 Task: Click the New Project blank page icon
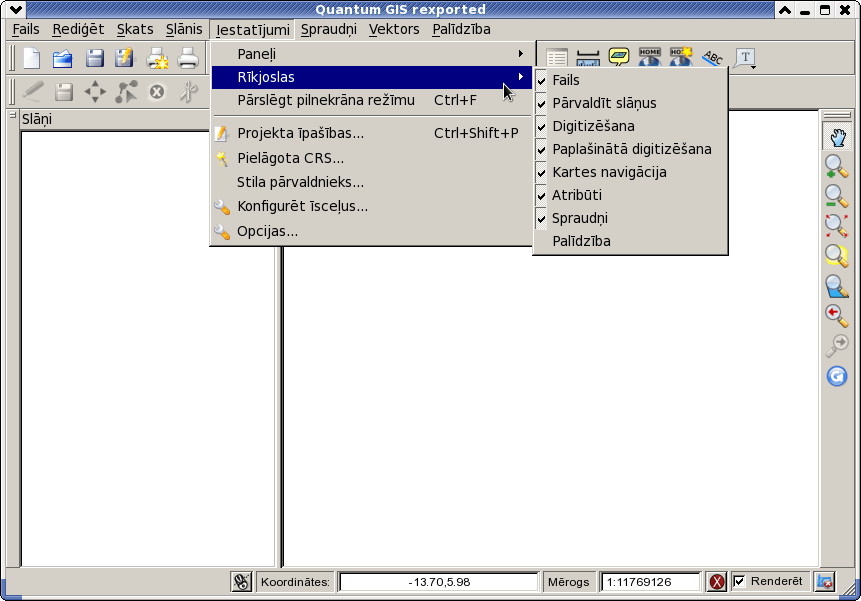tap(32, 58)
